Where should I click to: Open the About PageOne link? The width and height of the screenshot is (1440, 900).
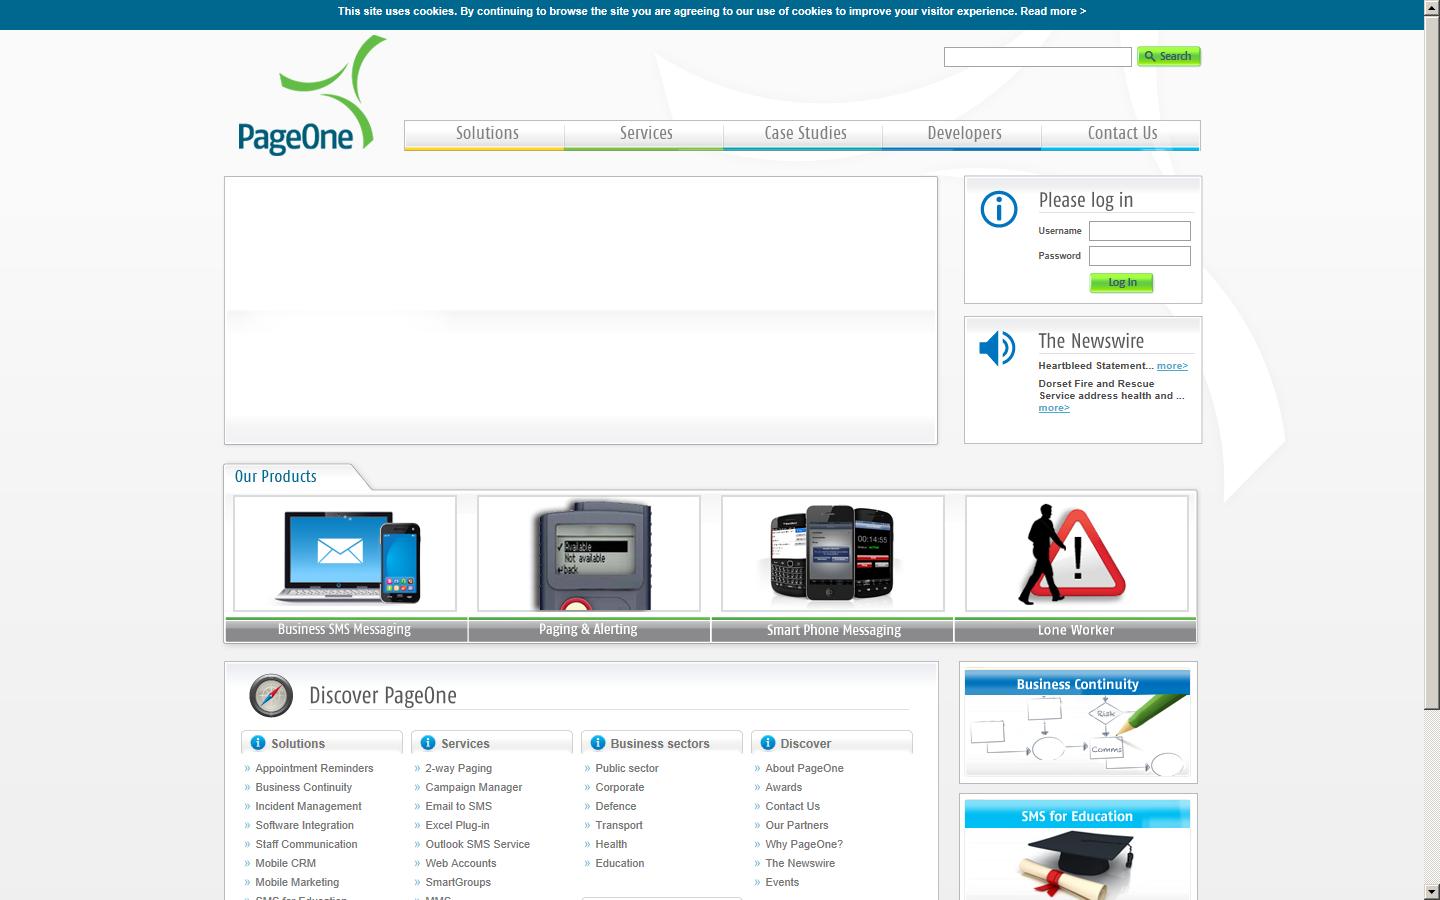coord(804,768)
